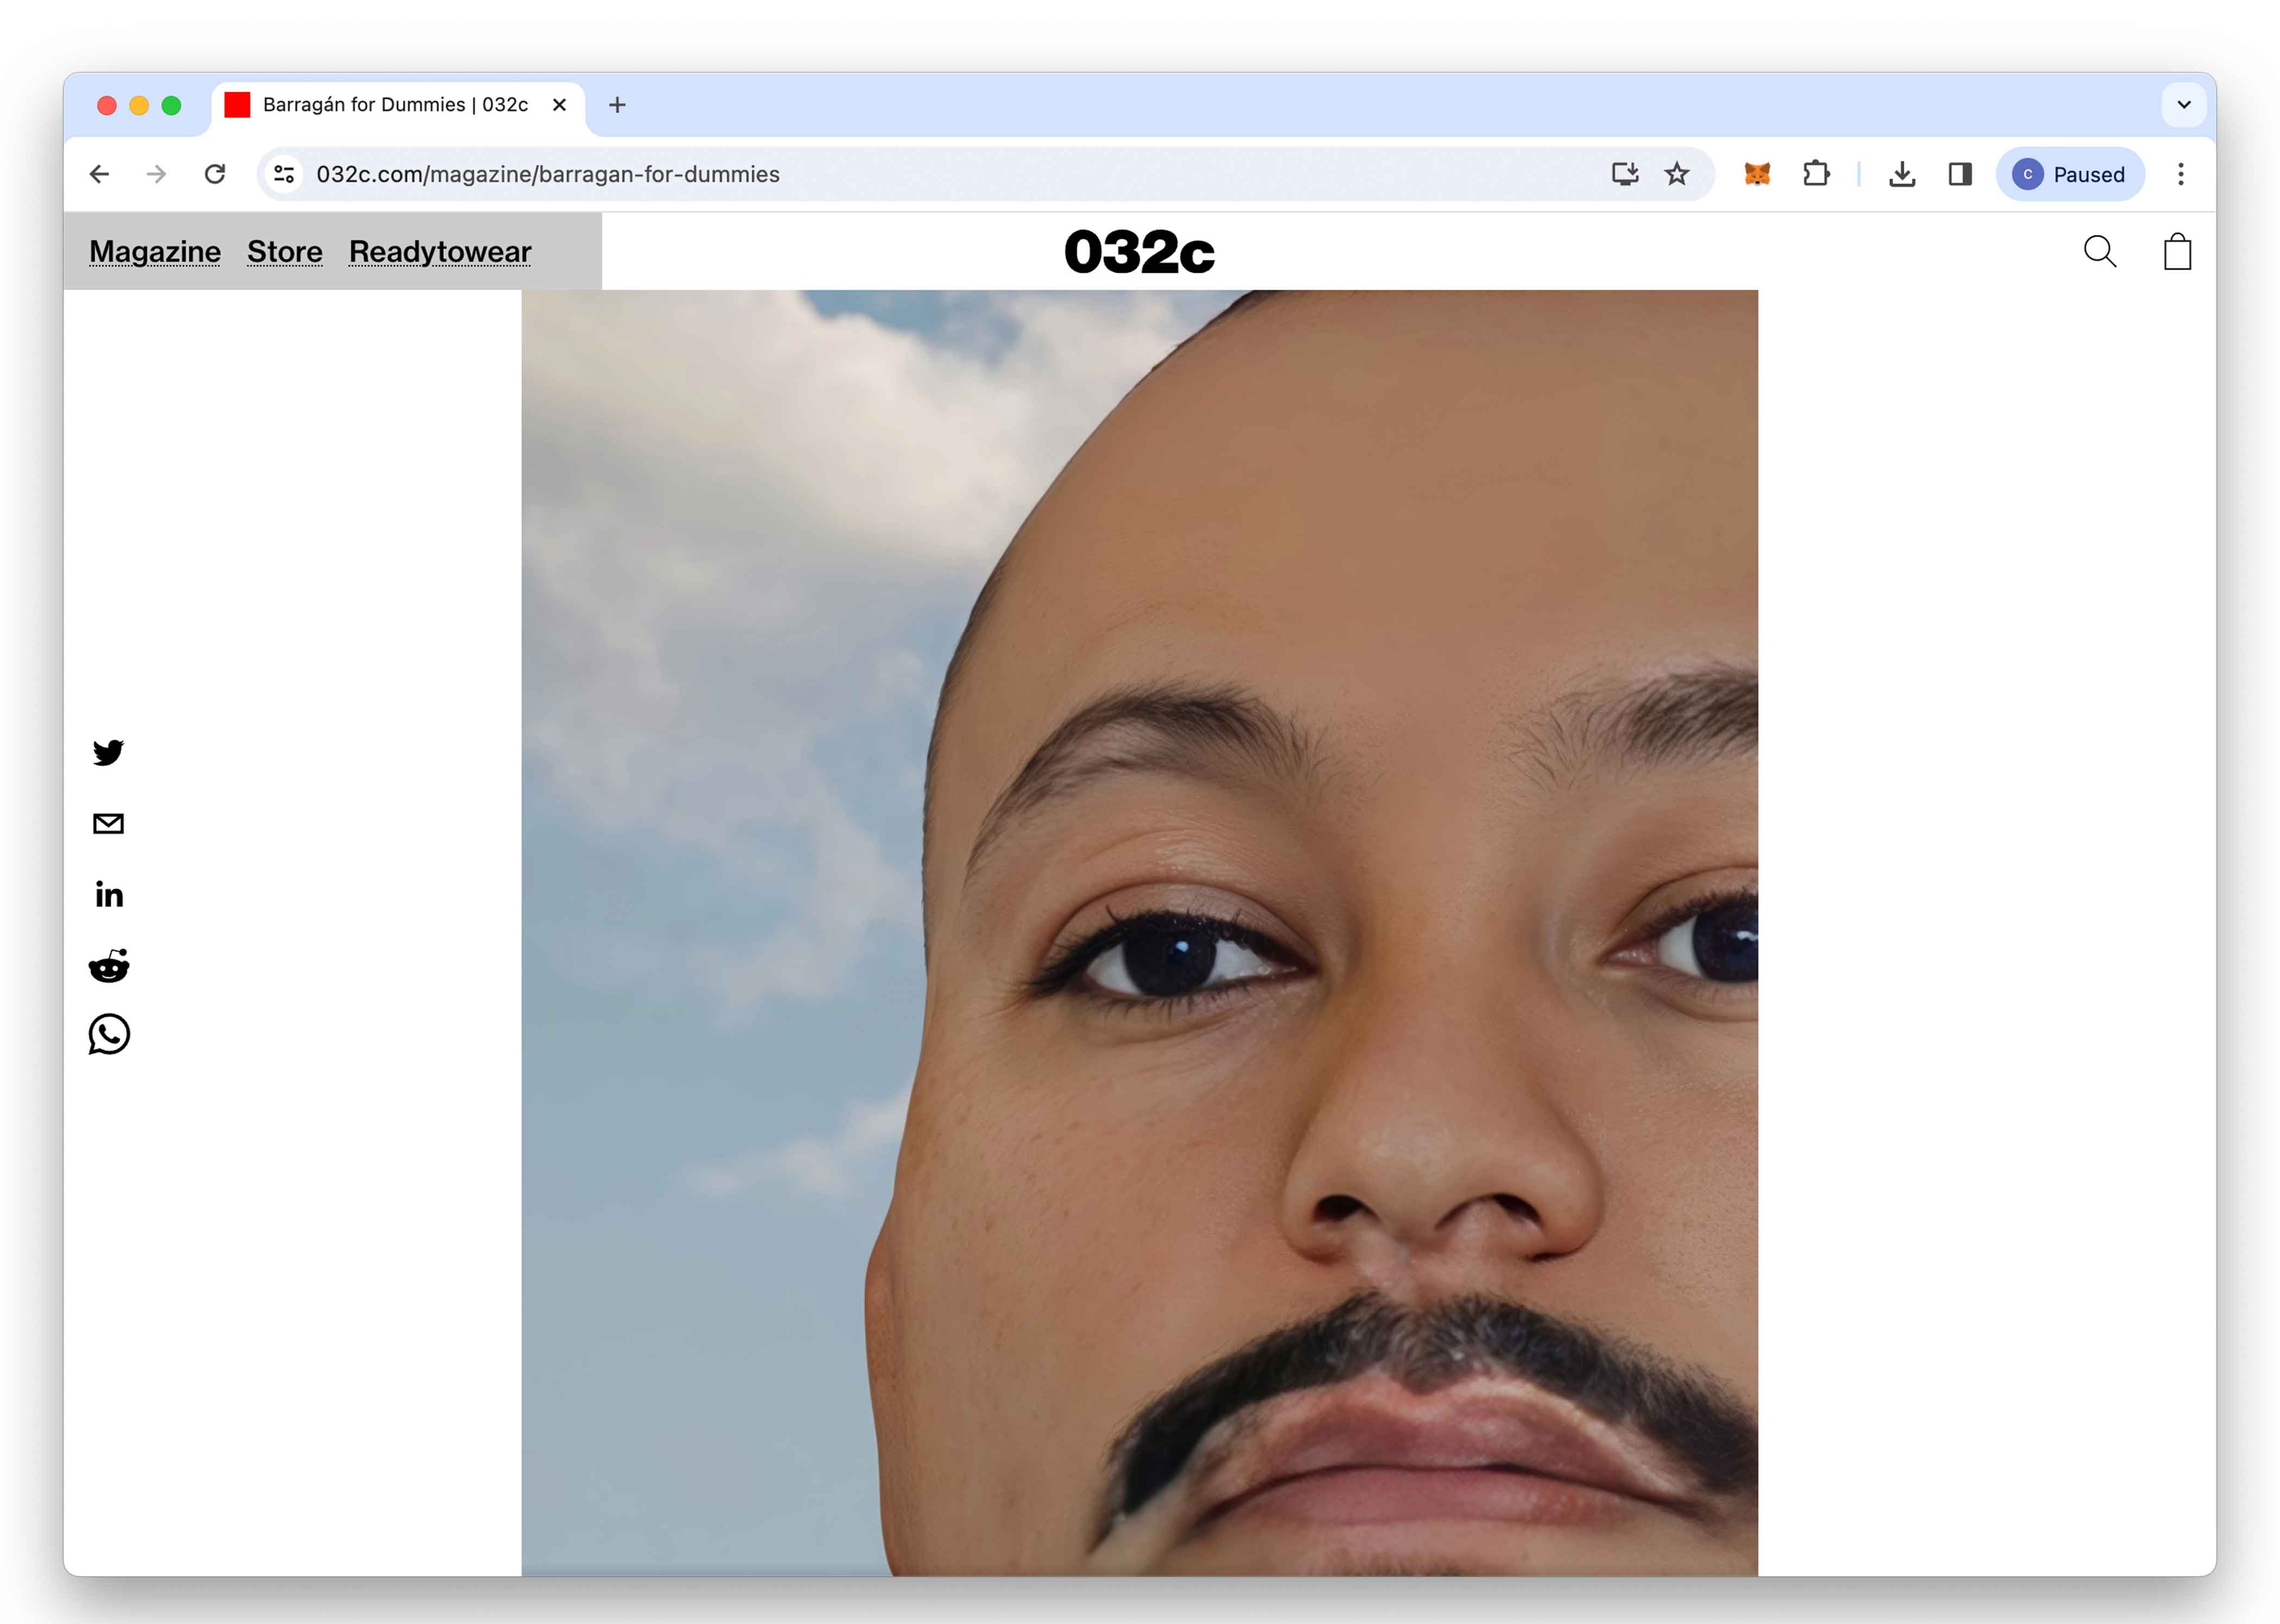View site information in address bar
Screen dimensions: 2280x1624
point(284,174)
